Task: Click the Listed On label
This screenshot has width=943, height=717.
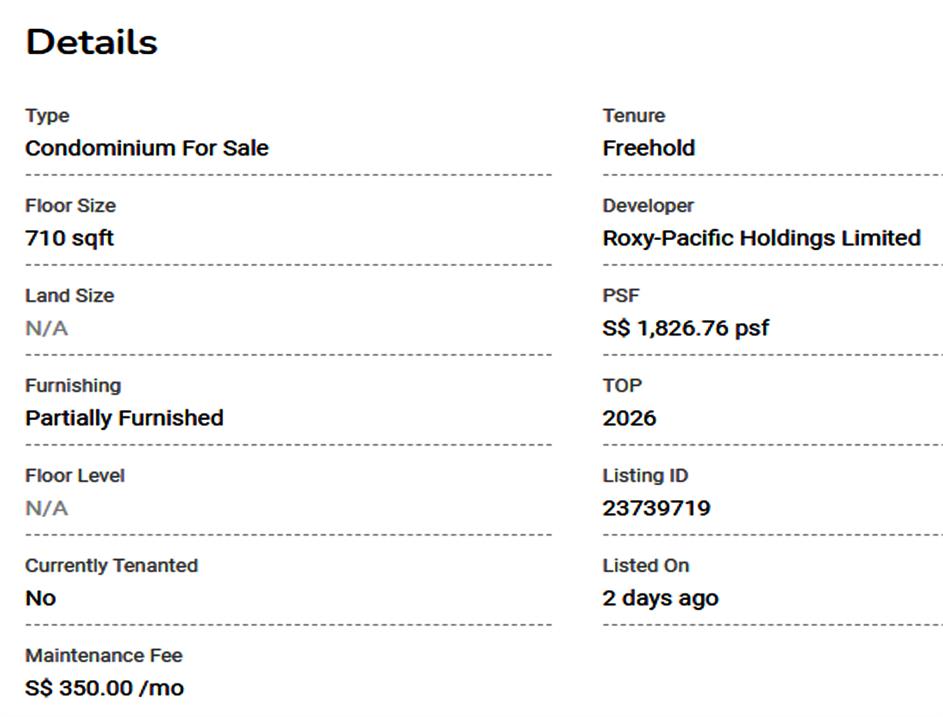Action: click(x=645, y=566)
